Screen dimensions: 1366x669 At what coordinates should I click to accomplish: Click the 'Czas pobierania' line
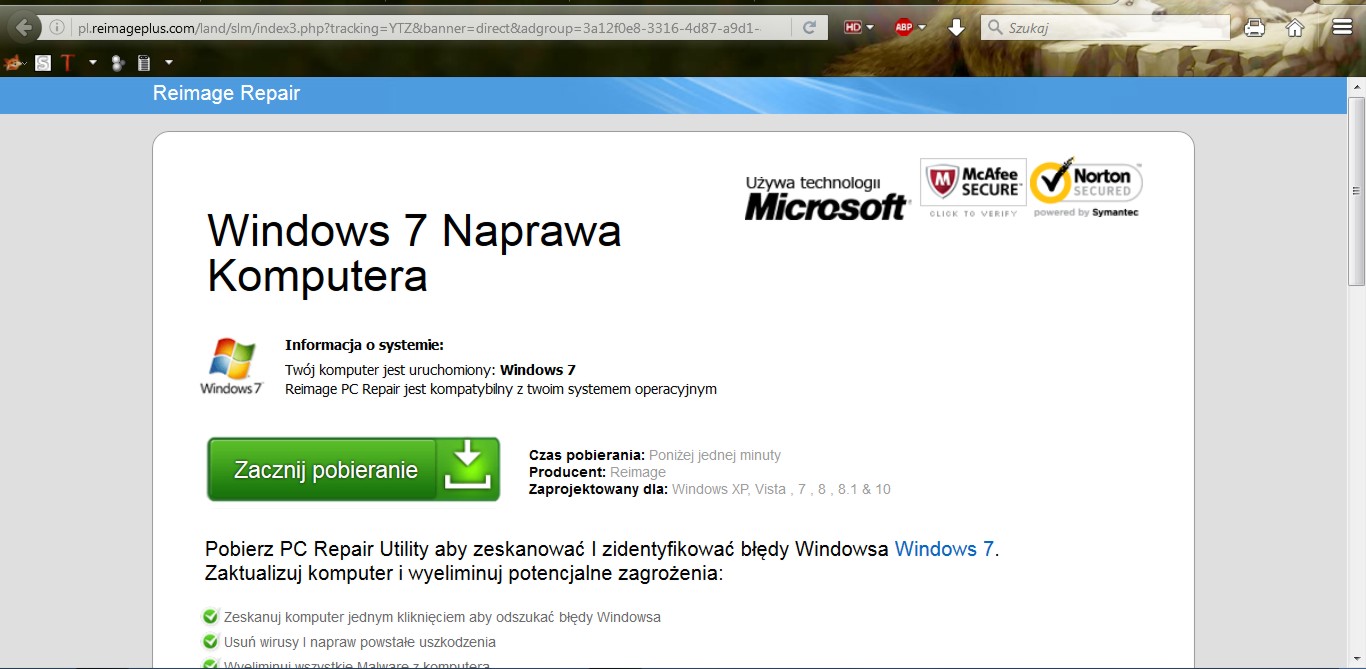[655, 455]
